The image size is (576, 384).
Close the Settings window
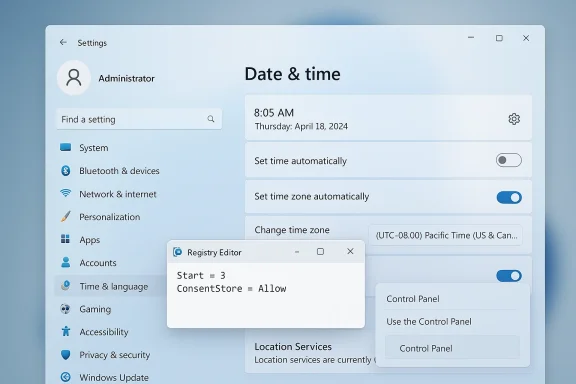click(x=526, y=38)
